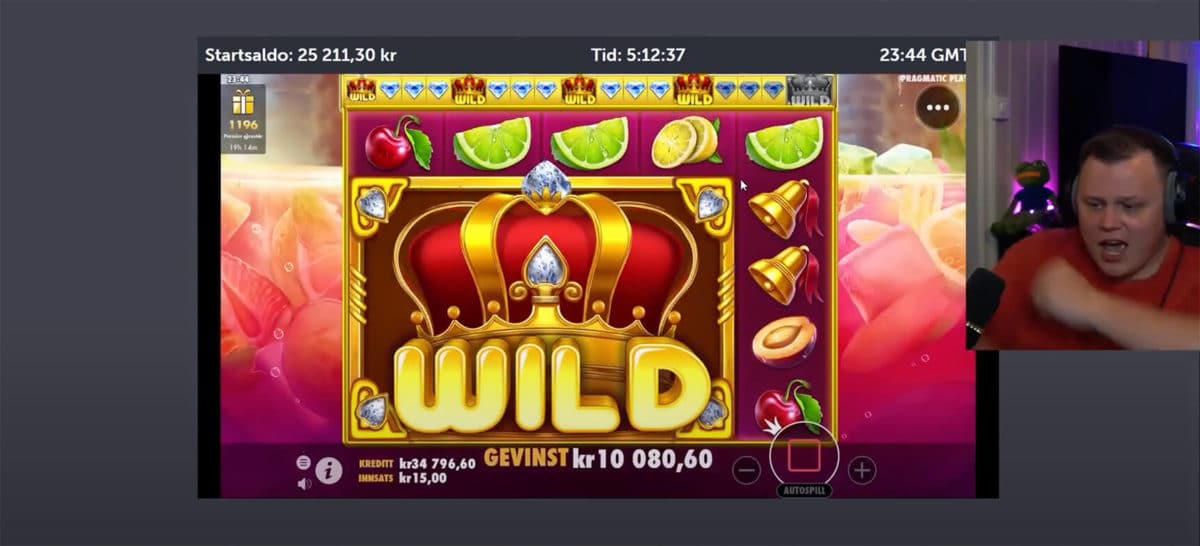Click the gift box rewards icon
1200x546 pixels.
coord(243,102)
